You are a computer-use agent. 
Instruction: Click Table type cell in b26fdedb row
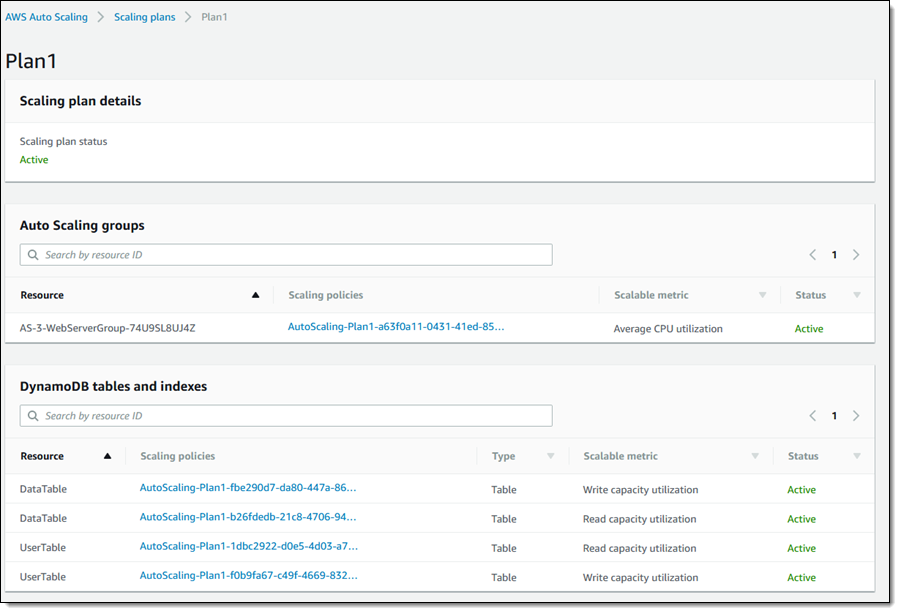(x=504, y=519)
